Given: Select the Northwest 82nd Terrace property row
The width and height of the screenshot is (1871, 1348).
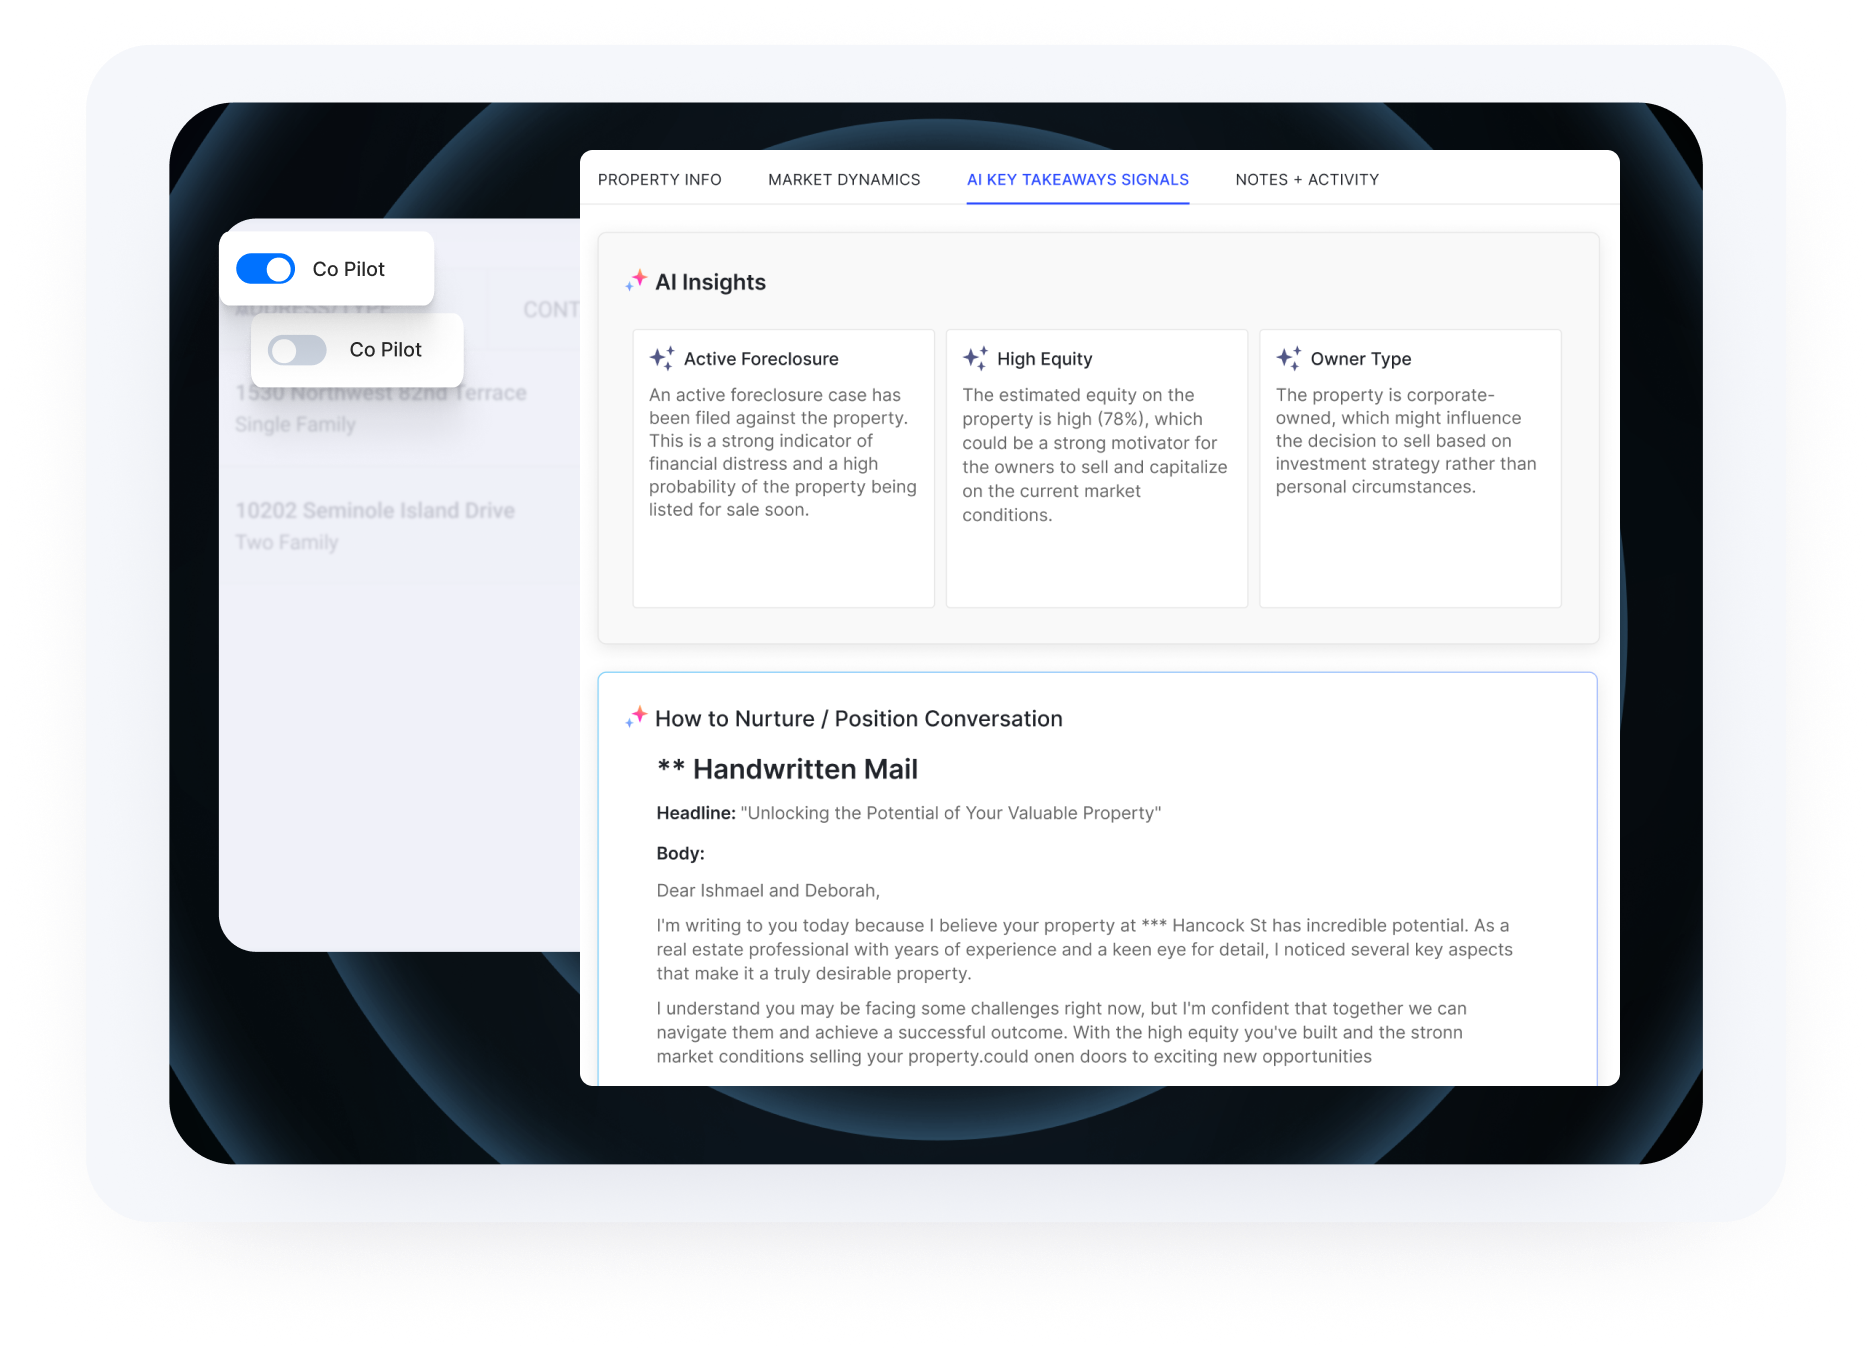Looking at the screenshot, I should pos(400,408).
